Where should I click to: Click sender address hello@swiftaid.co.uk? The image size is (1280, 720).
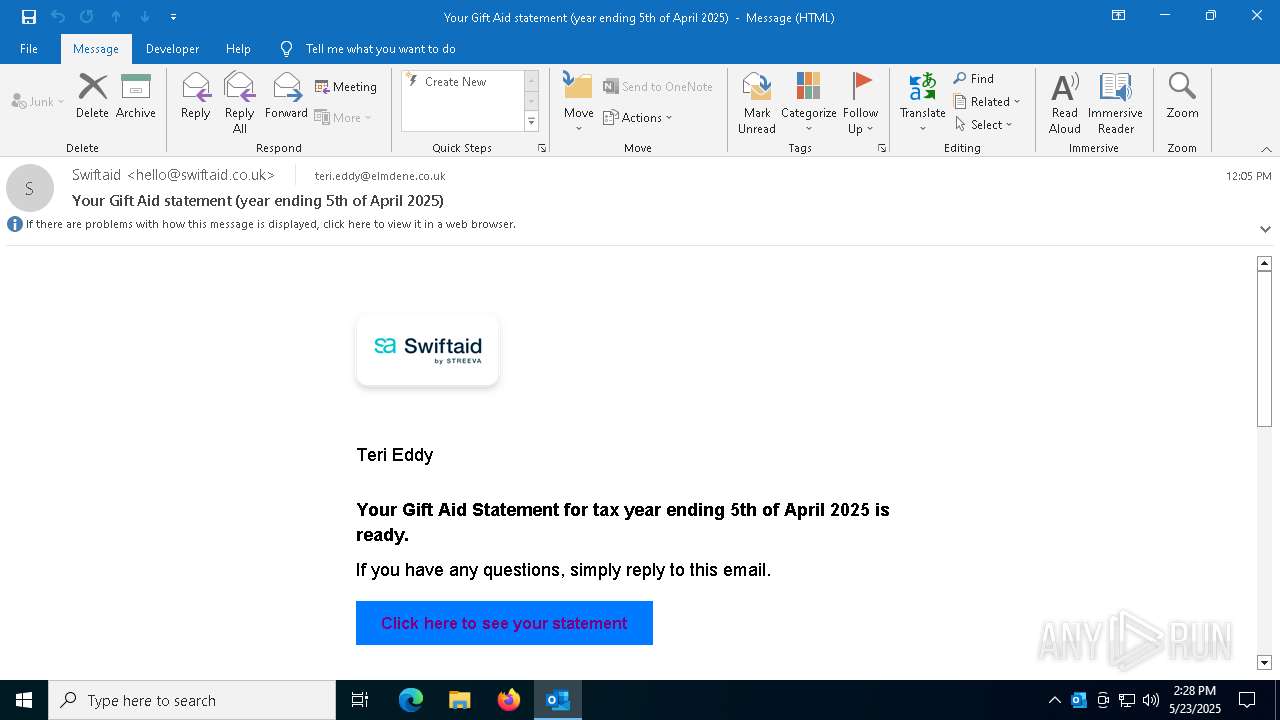(x=200, y=175)
